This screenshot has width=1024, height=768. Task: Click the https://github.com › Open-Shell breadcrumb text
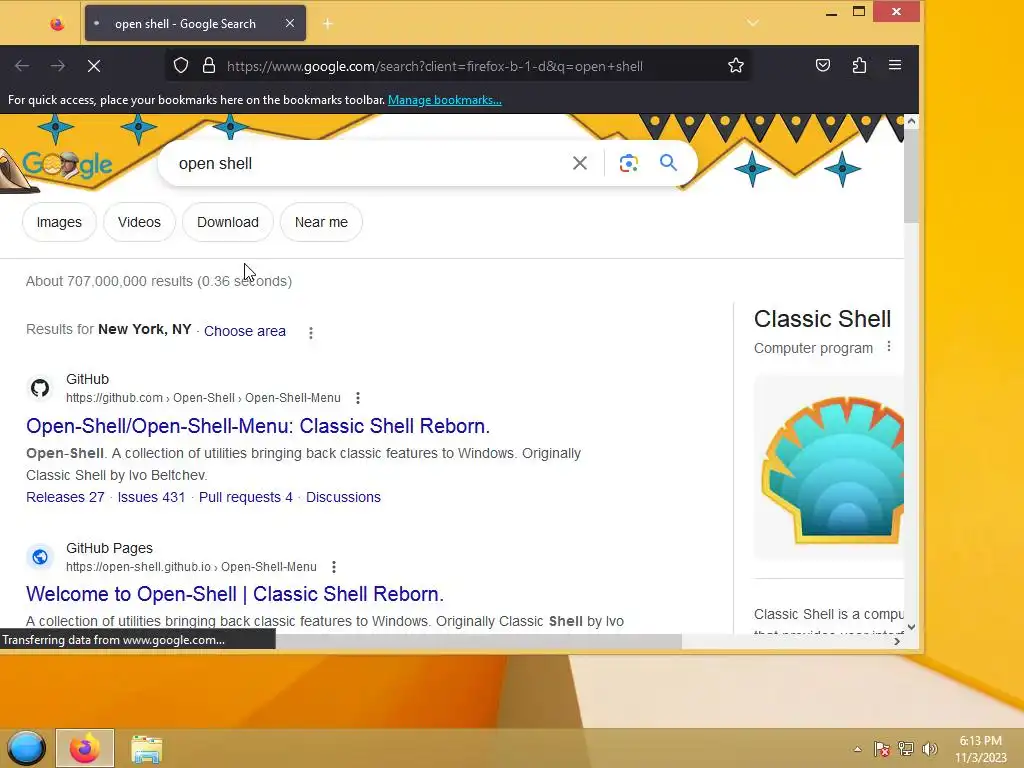coord(203,398)
